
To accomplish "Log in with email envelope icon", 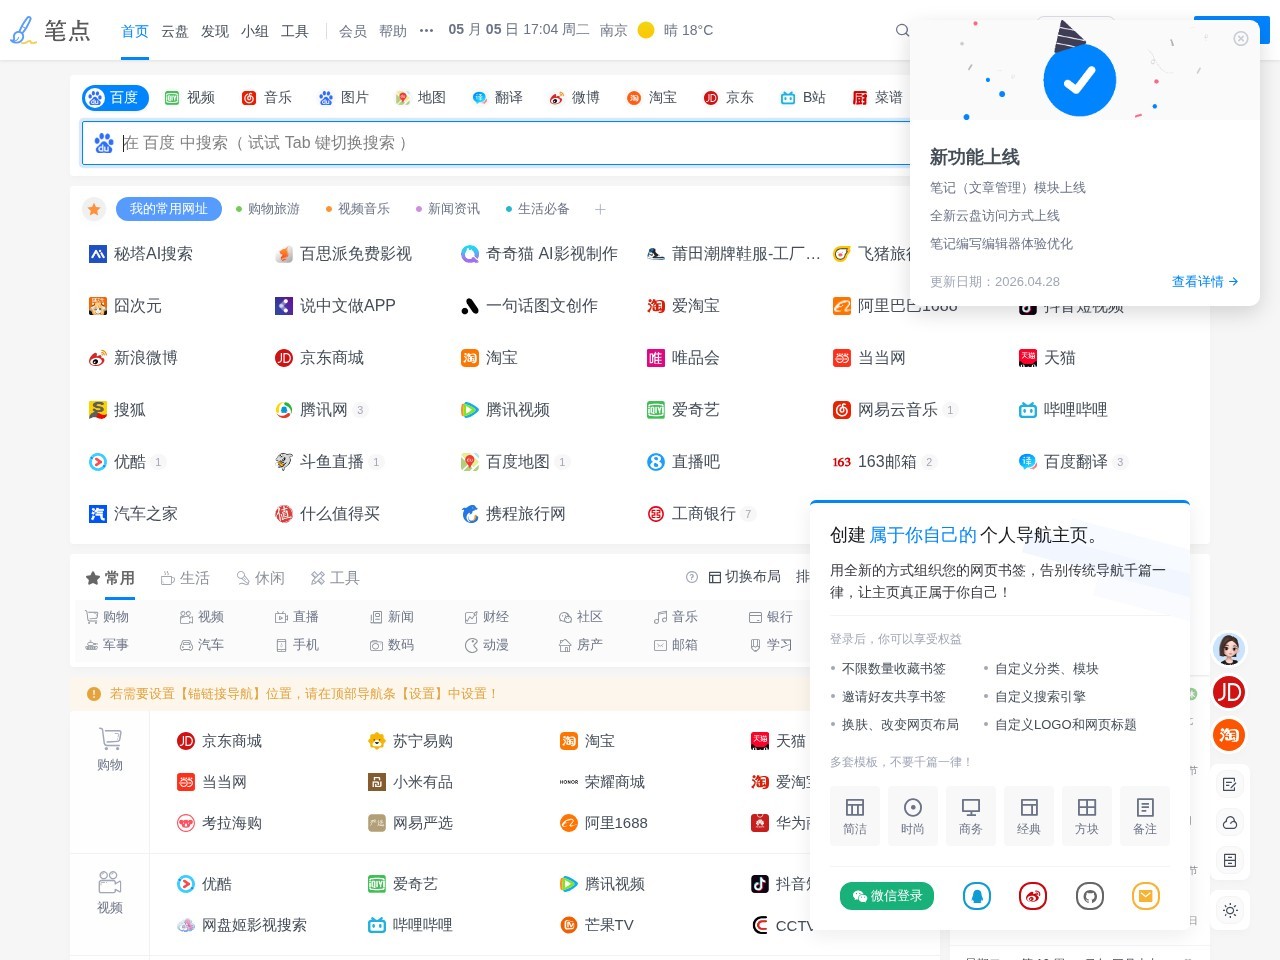I will (x=1146, y=896).
